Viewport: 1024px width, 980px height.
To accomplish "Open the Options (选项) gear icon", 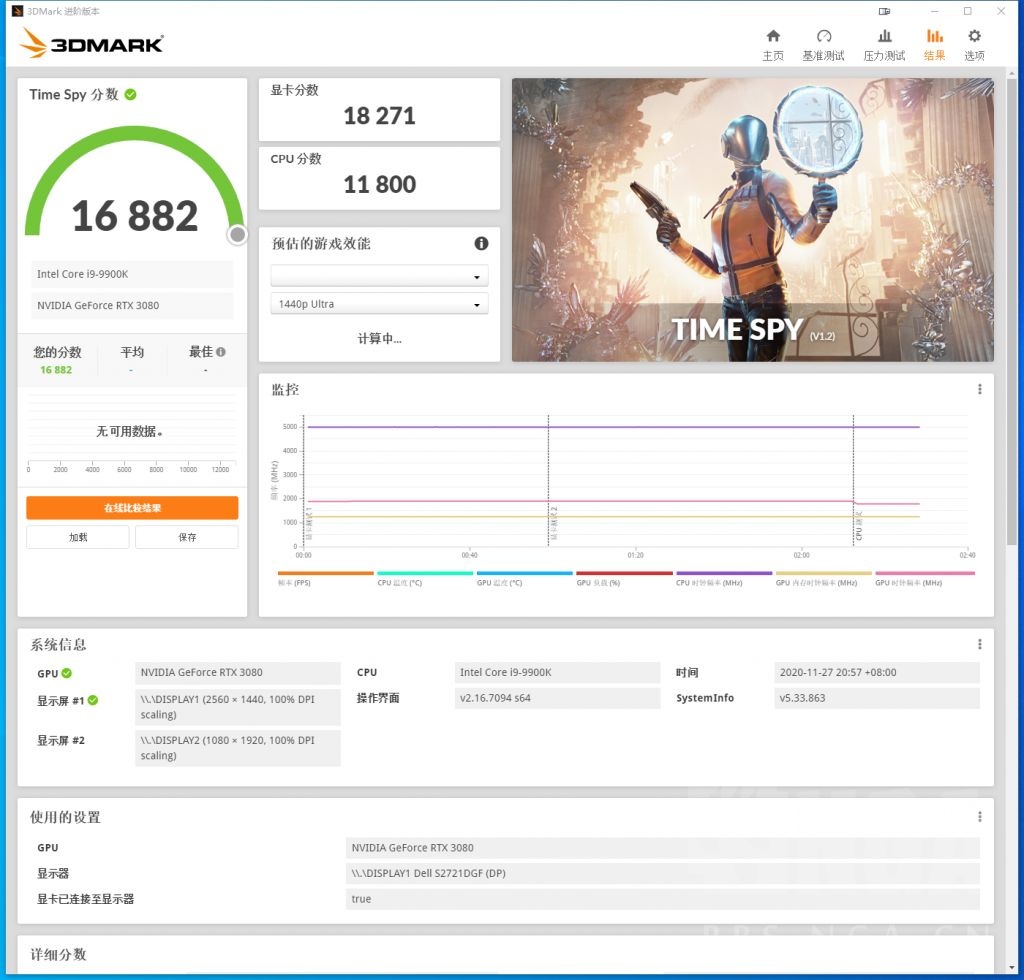I will coord(974,44).
